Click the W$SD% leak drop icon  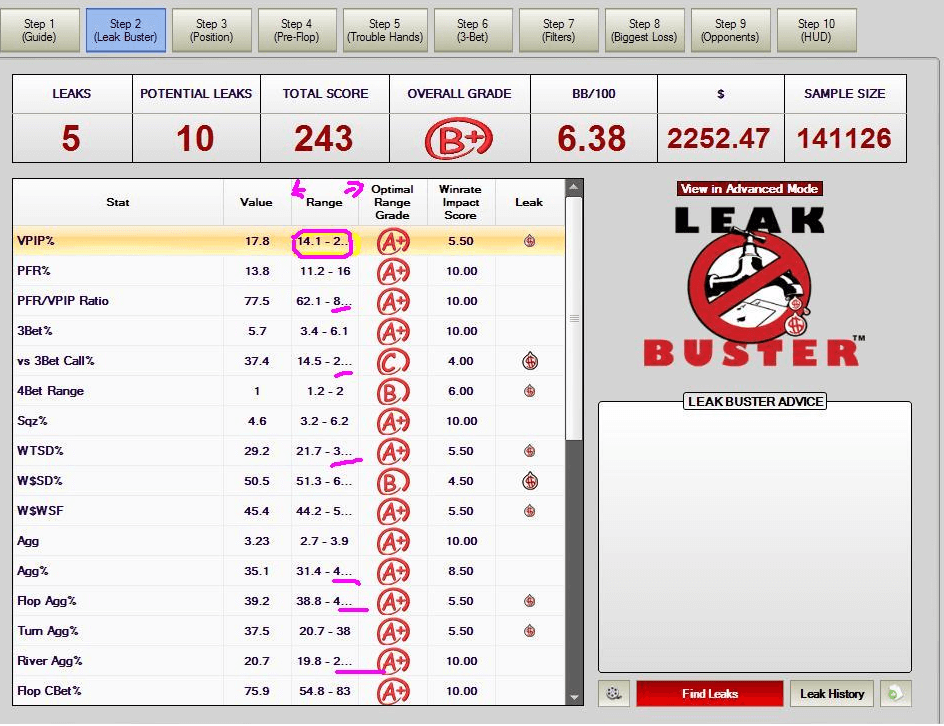(529, 481)
